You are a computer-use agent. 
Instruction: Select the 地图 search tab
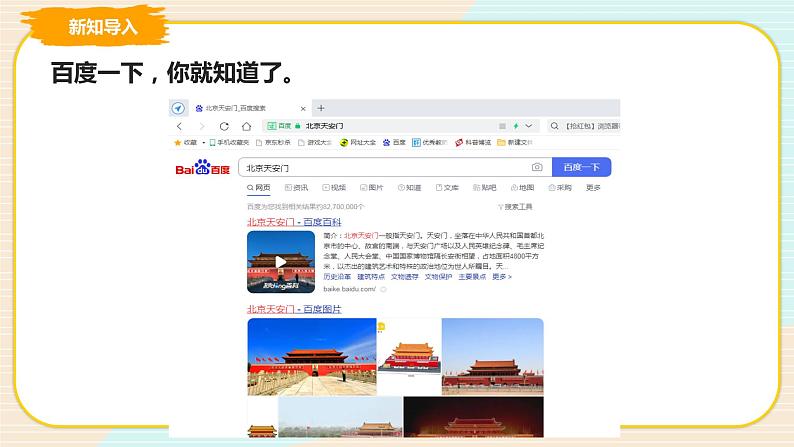[x=522, y=188]
